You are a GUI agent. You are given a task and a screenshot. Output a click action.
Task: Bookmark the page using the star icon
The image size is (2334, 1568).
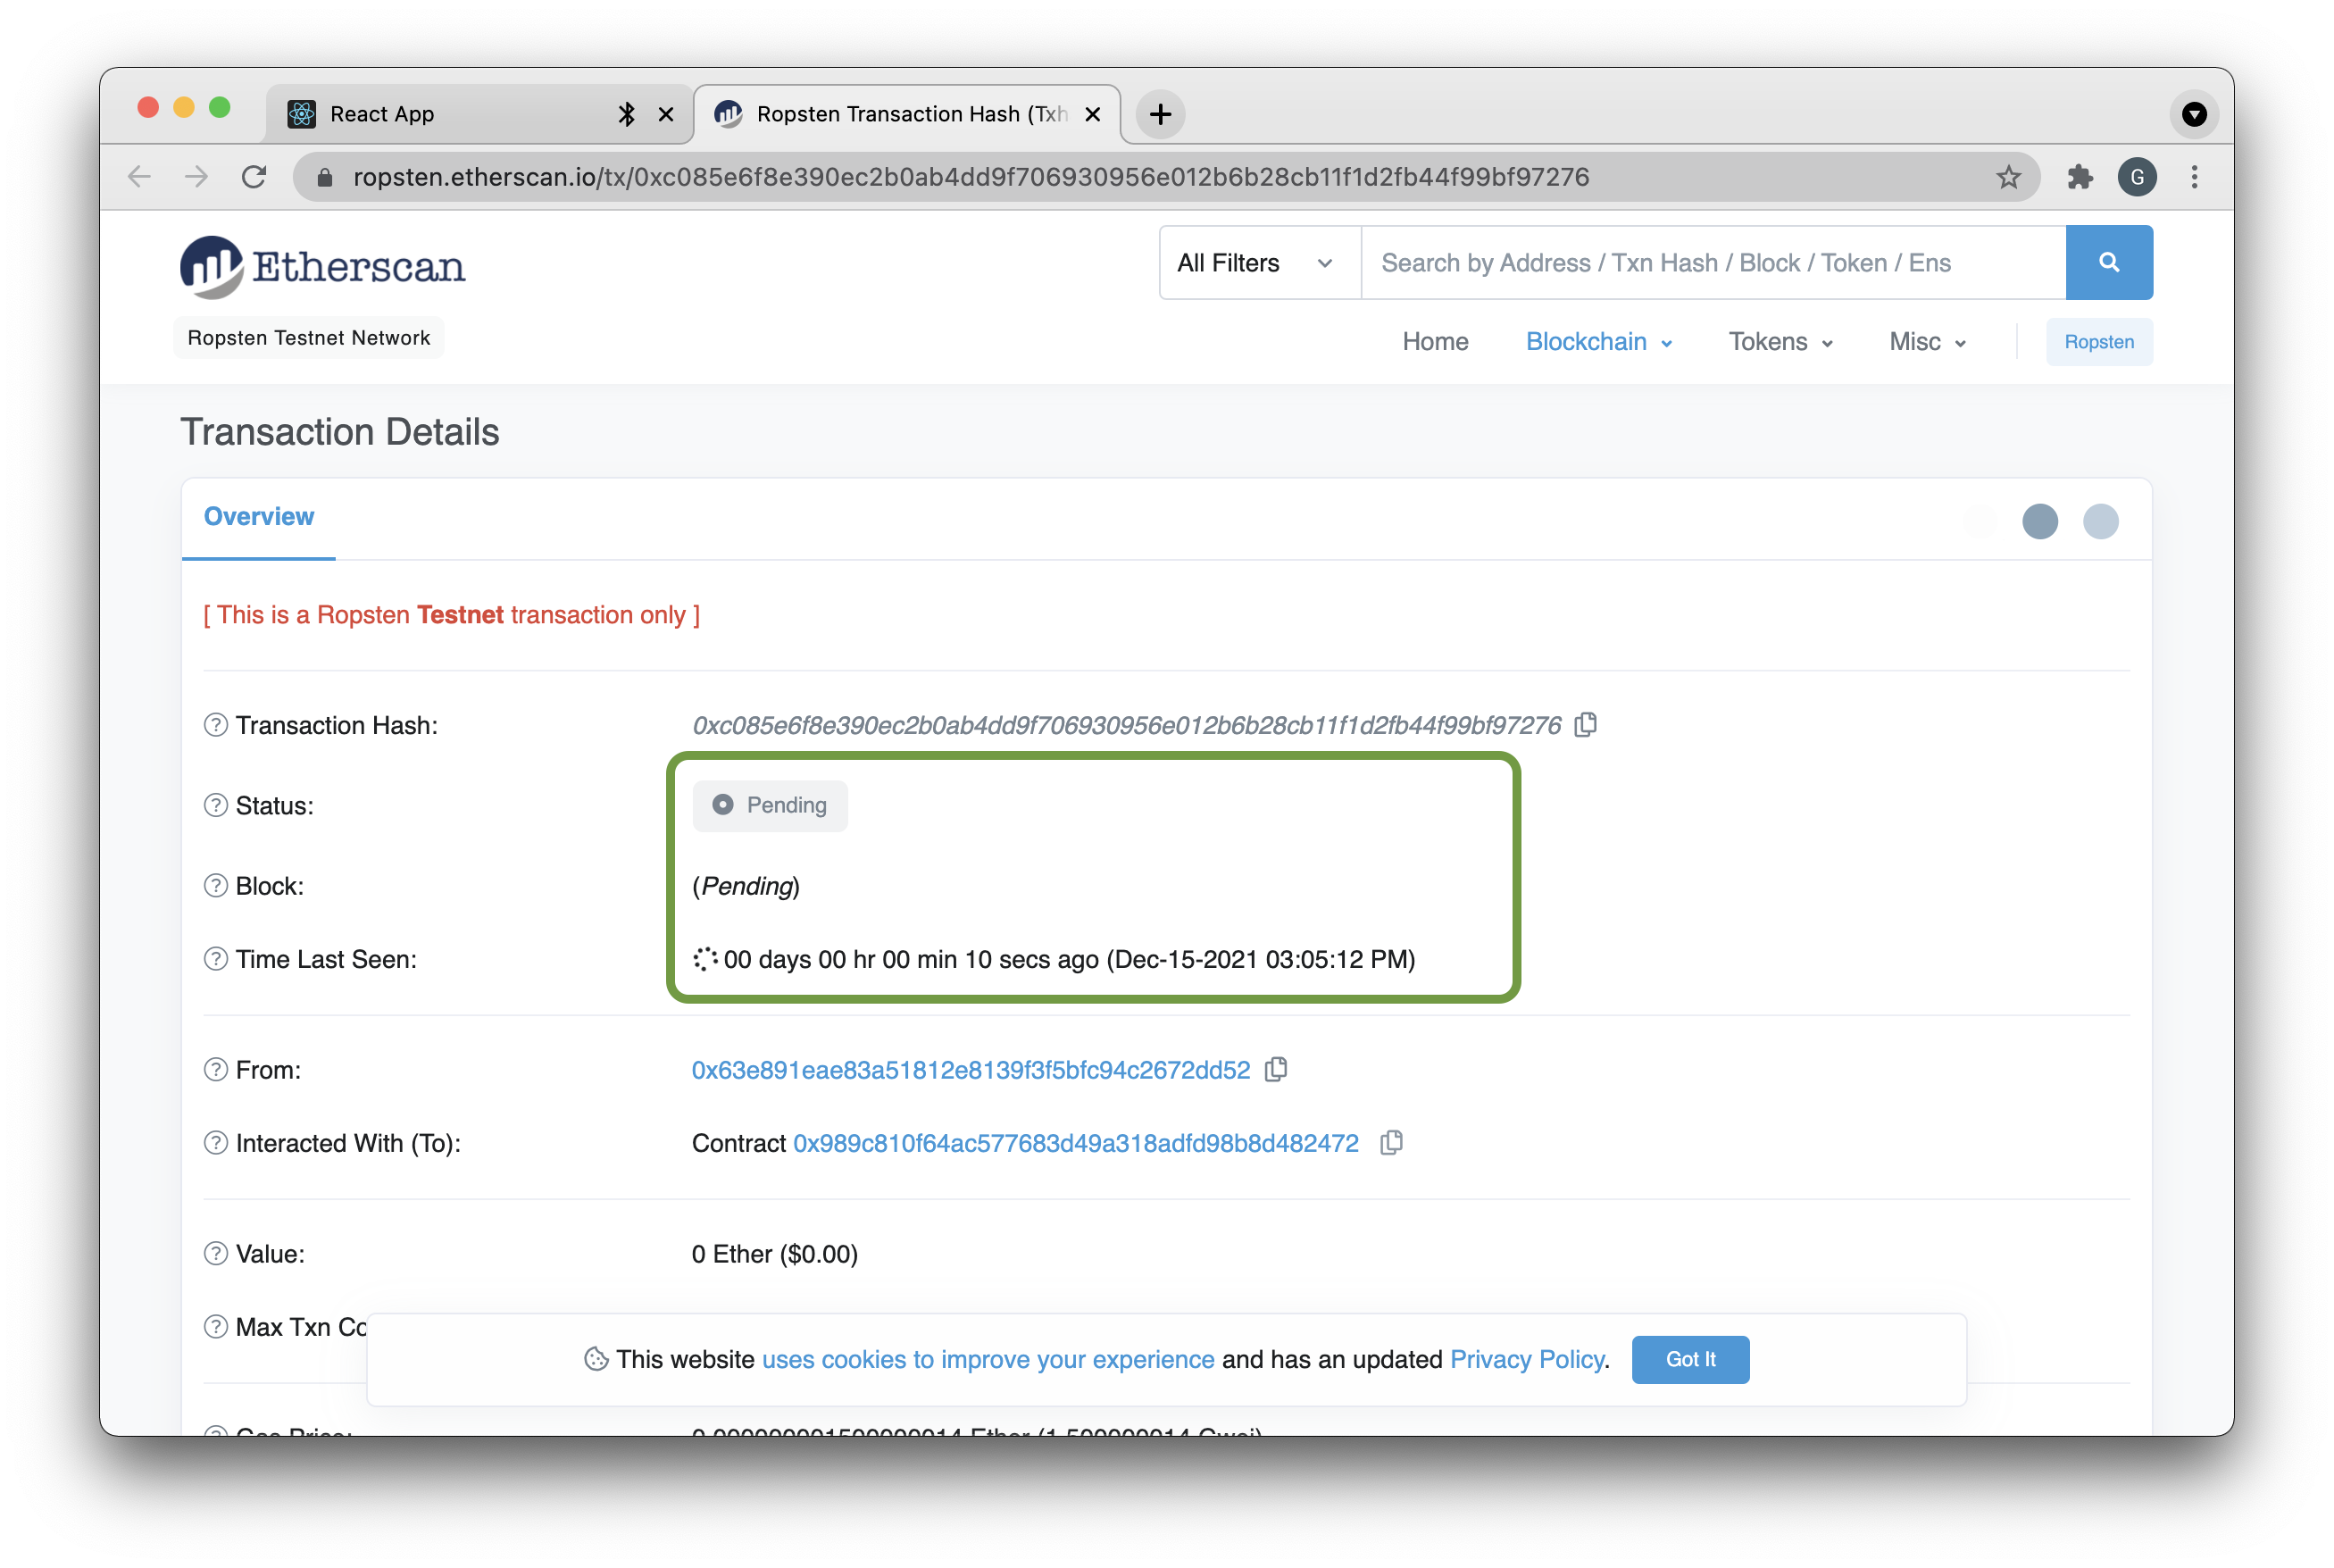pyautogui.click(x=2008, y=177)
